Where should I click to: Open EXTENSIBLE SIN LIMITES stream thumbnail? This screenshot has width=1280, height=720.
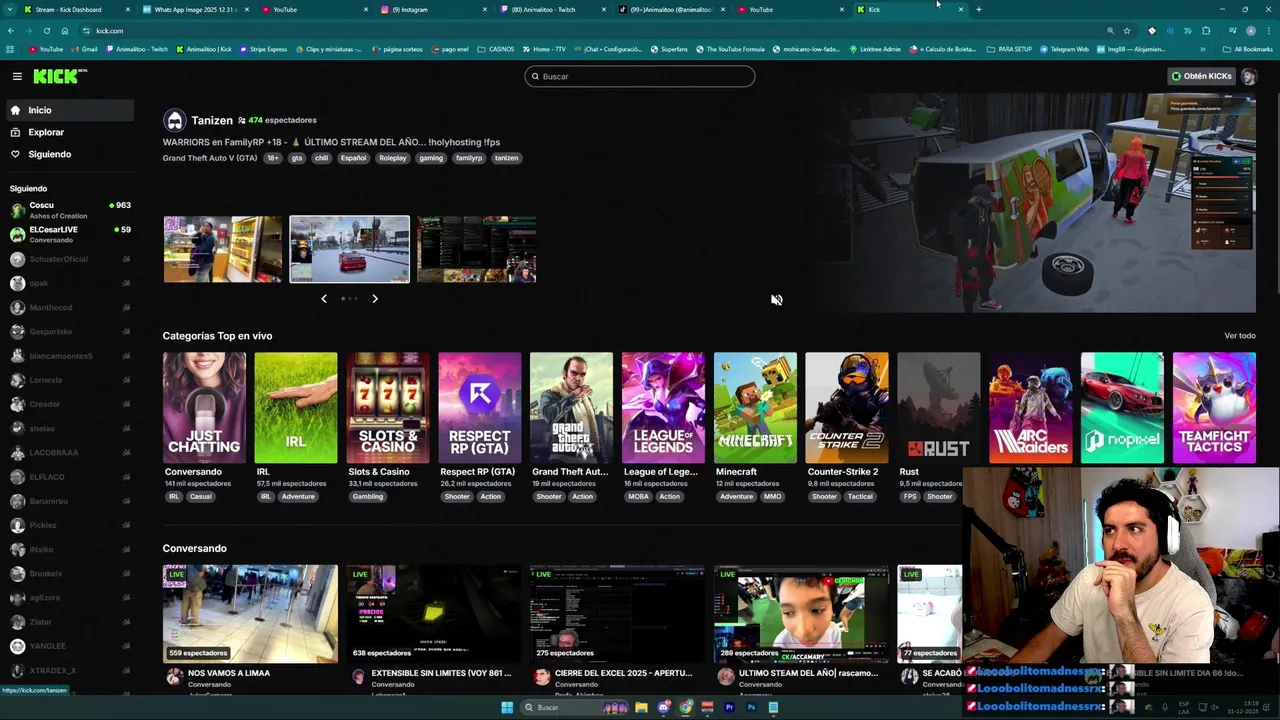point(434,614)
